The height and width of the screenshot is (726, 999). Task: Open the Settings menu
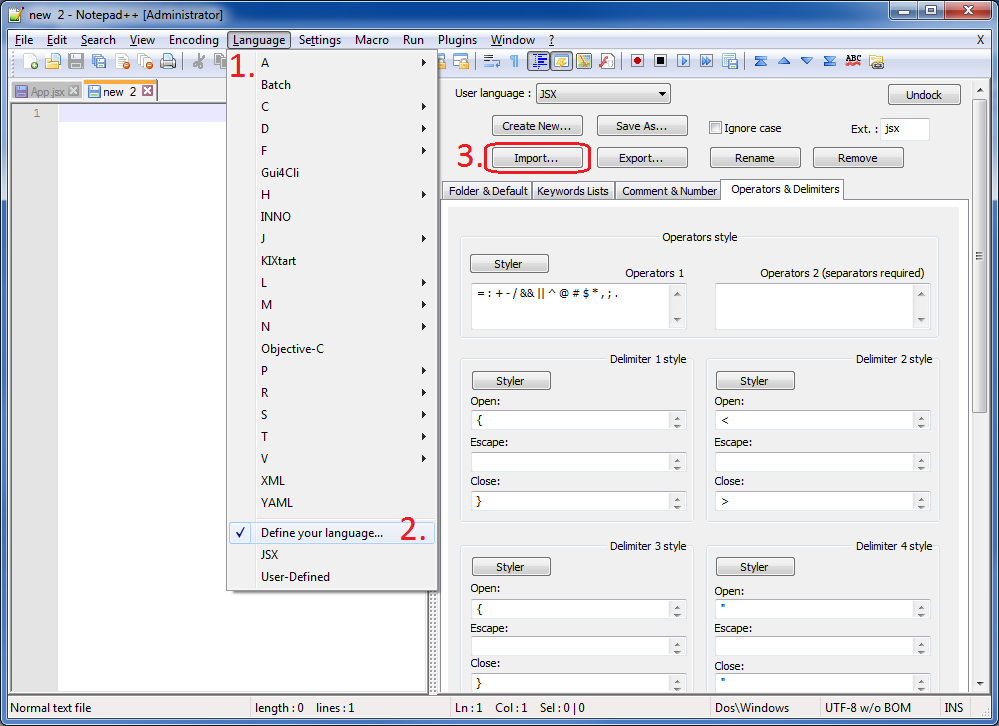[x=320, y=39]
